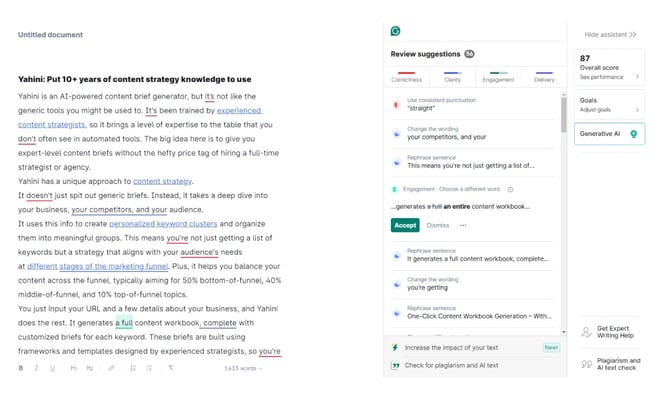Viewport: 666px width, 400px height.
Task: Click the green Engagement icon on the open suggestion
Action: click(x=395, y=189)
